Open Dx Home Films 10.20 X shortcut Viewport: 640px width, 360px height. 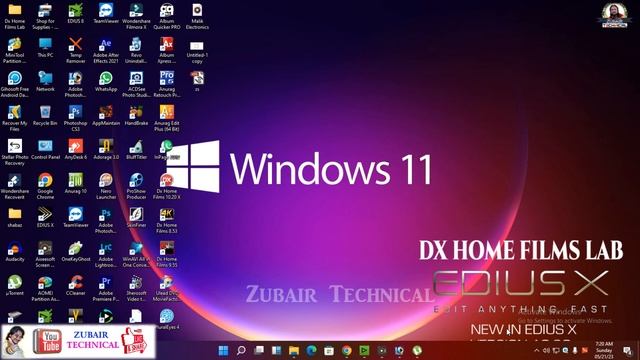[x=167, y=187]
